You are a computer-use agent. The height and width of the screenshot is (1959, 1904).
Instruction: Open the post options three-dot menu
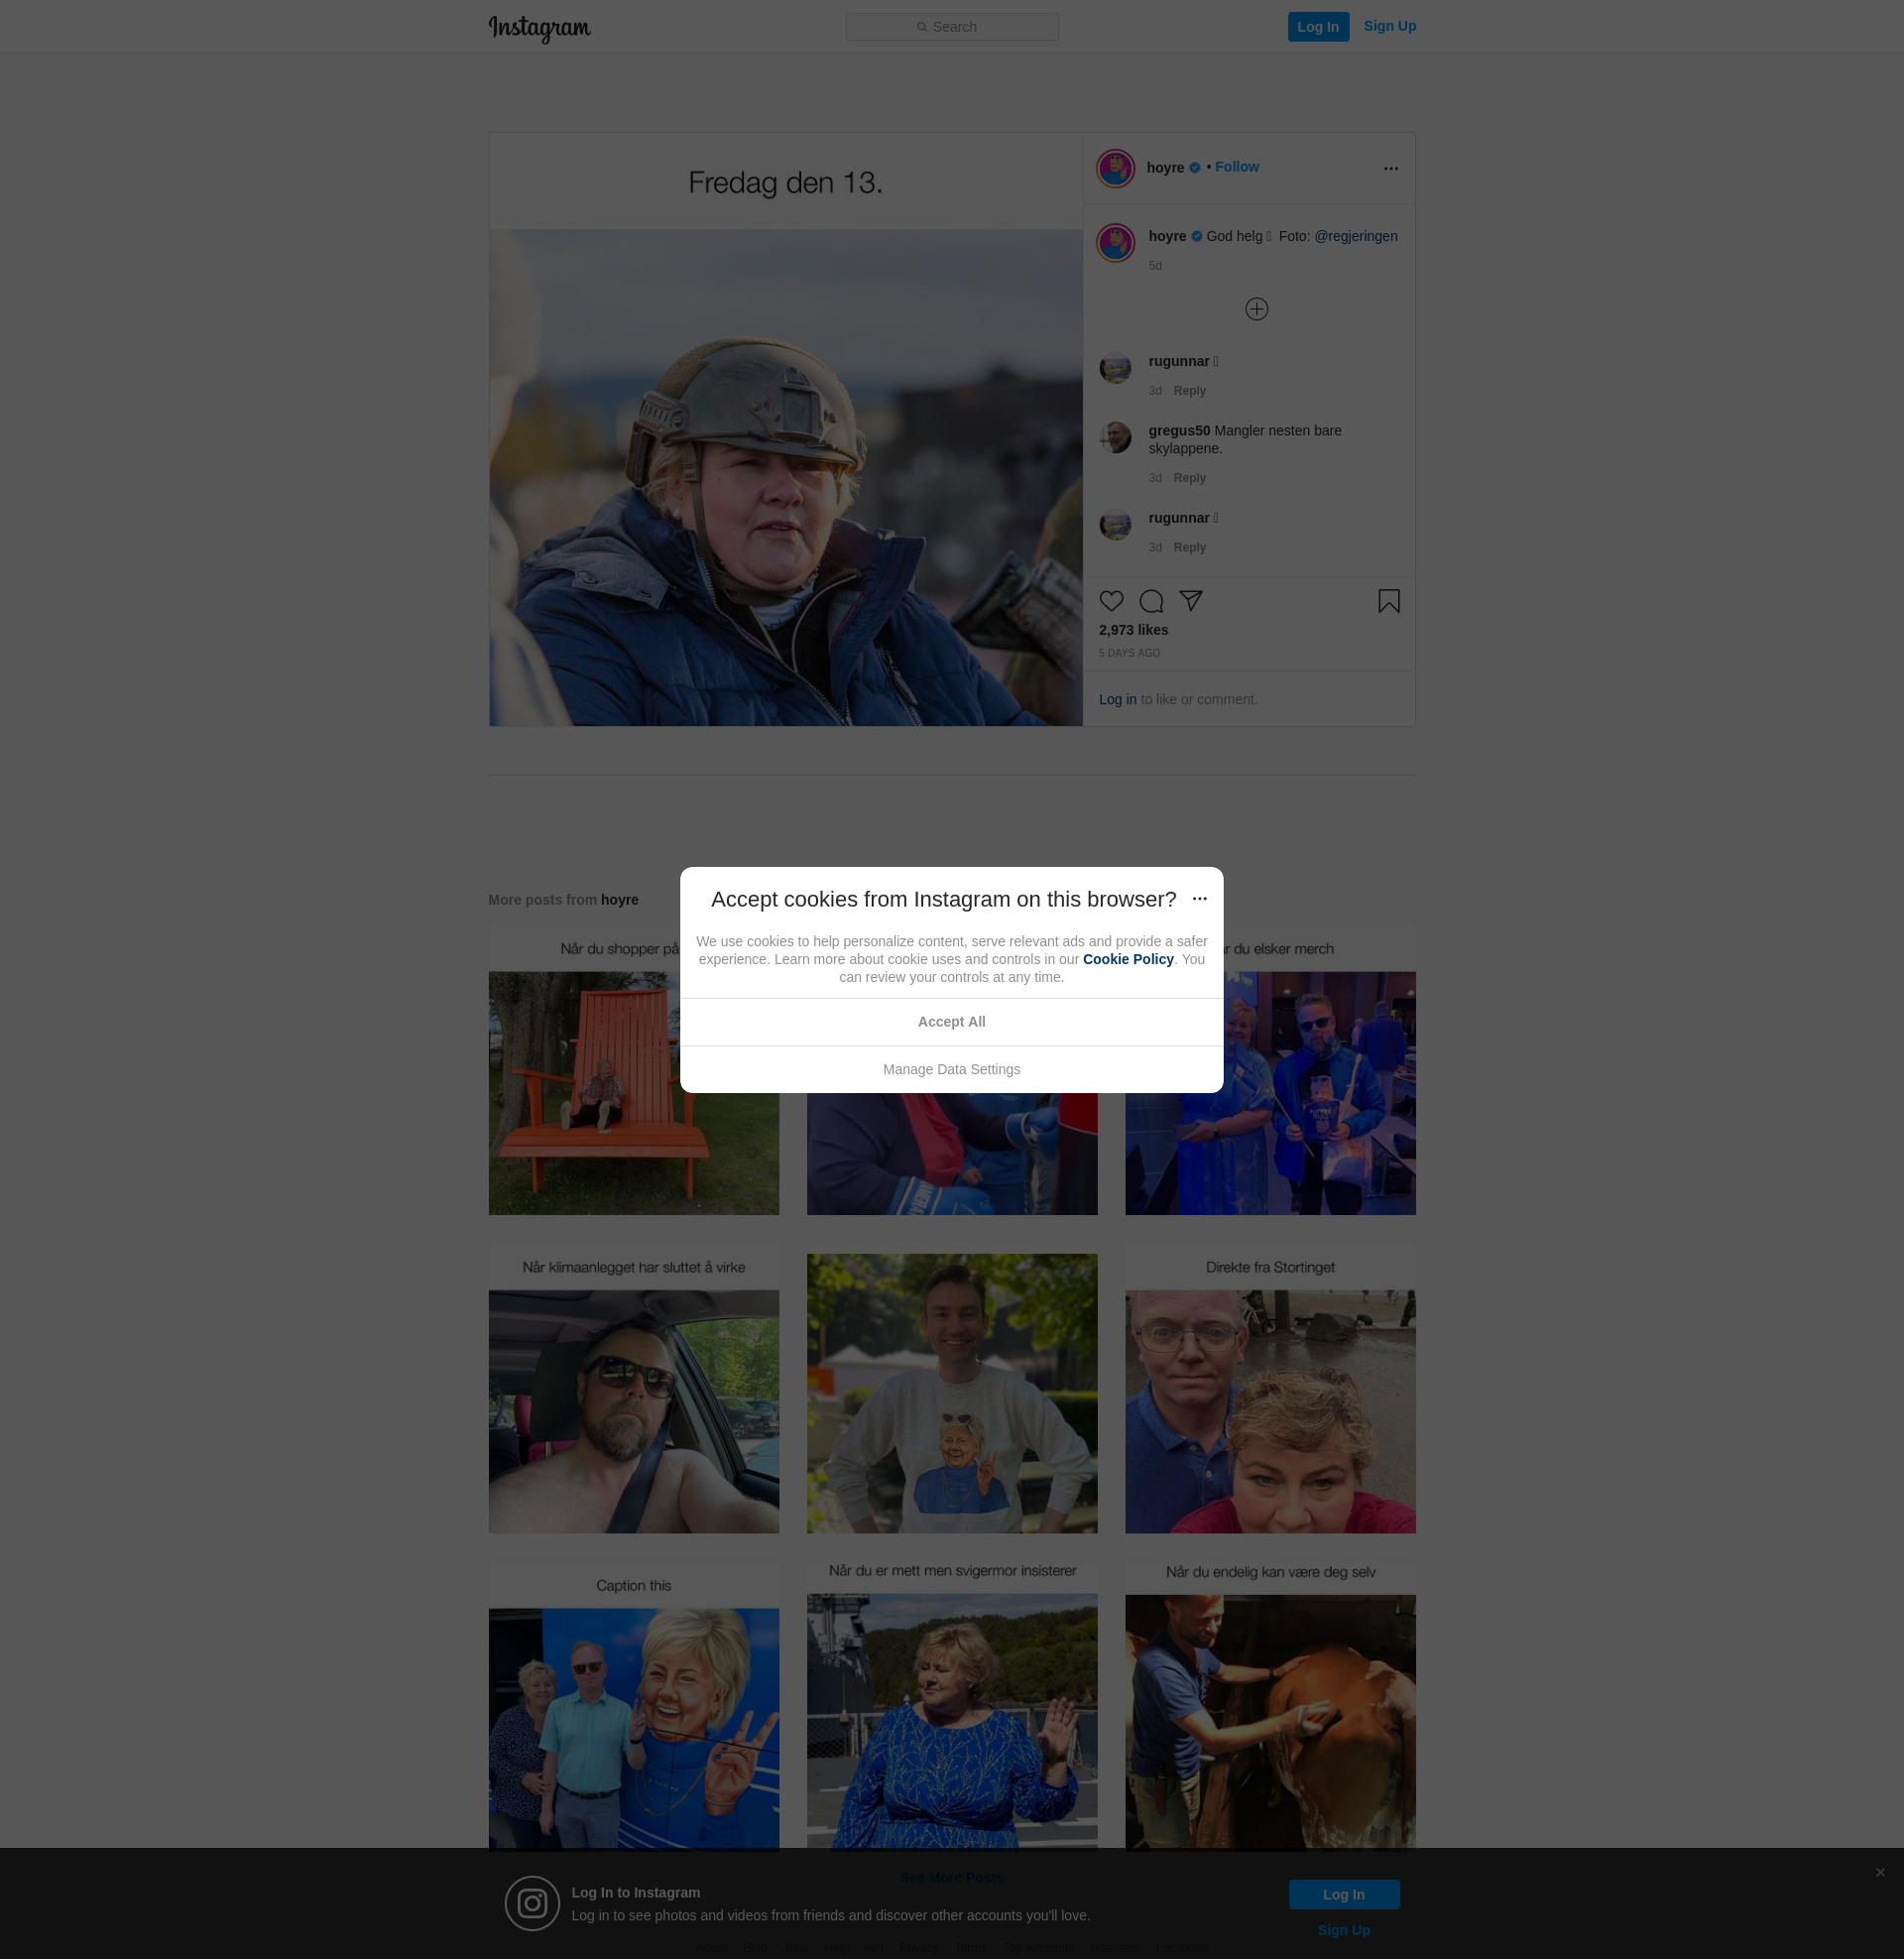(1390, 168)
